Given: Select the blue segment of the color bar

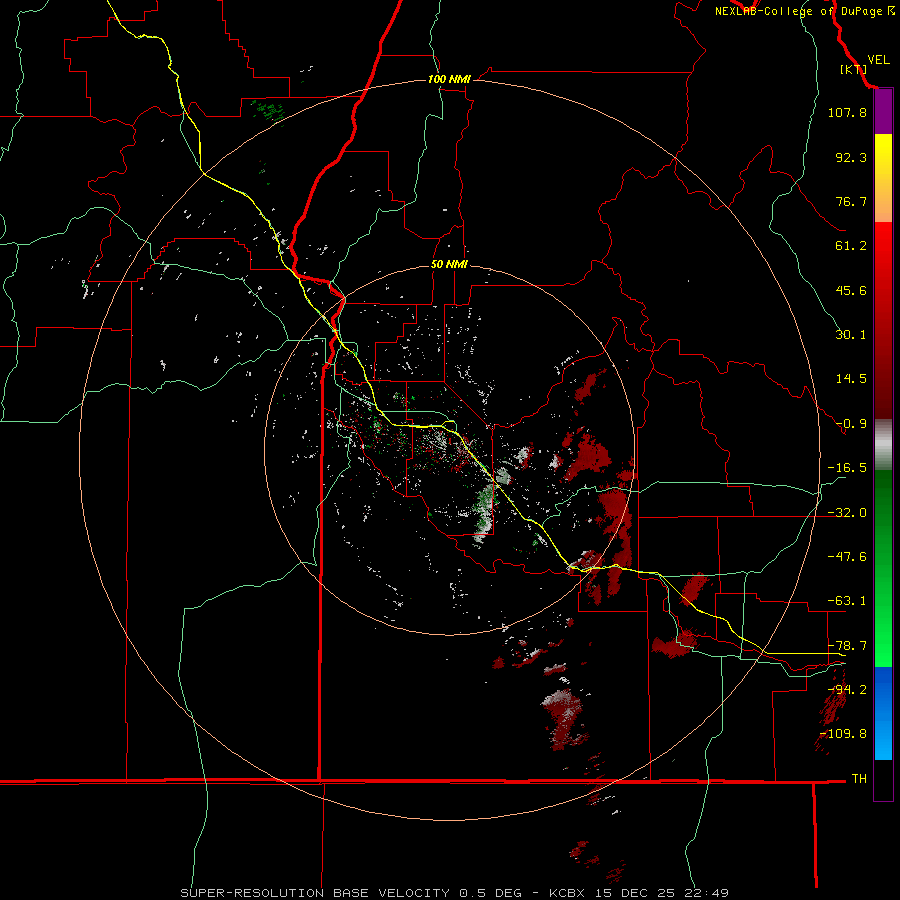Looking at the screenshot, I should (883, 713).
